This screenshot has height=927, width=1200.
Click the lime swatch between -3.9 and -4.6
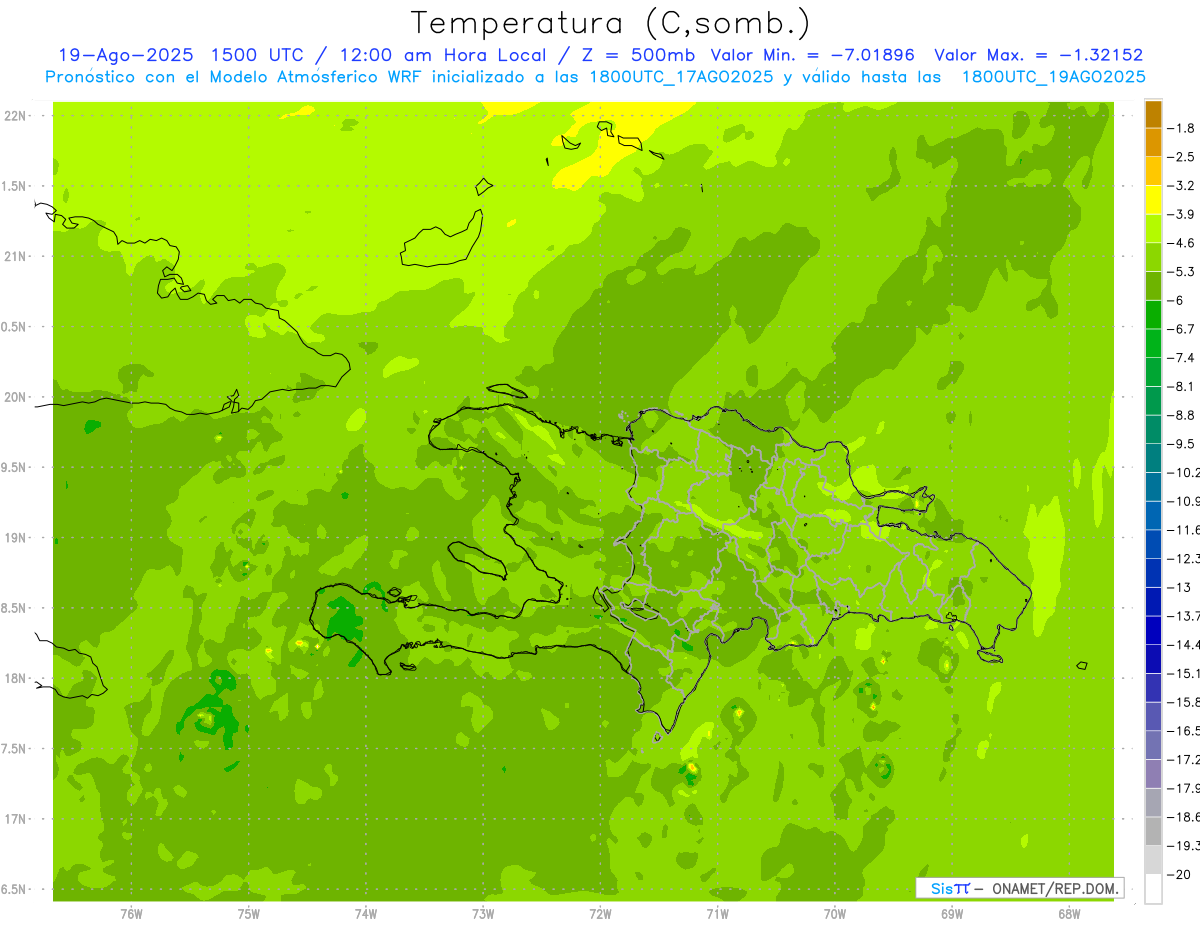click(x=1154, y=229)
